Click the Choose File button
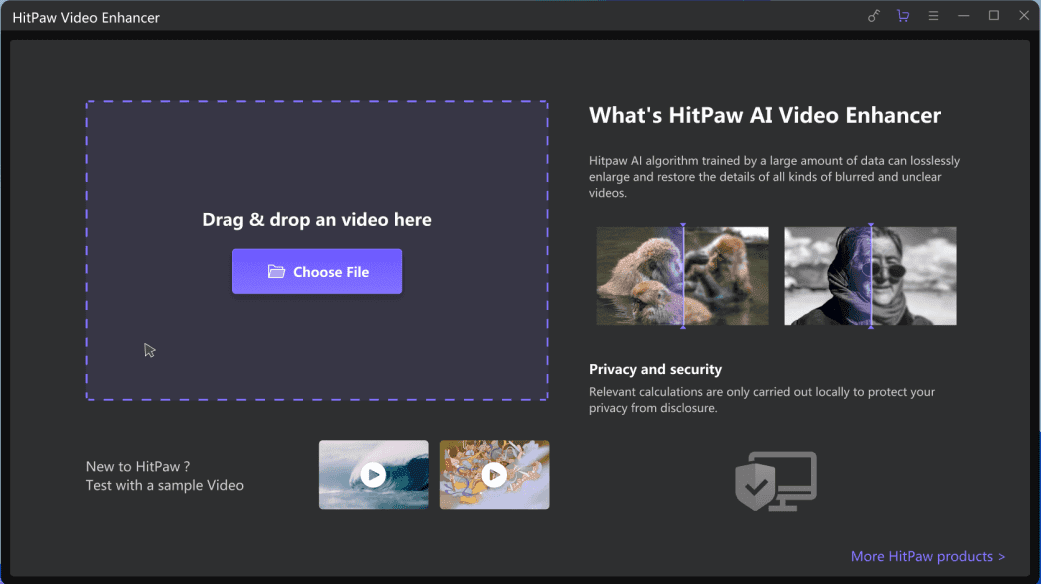This screenshot has height=584, width=1041. point(317,271)
